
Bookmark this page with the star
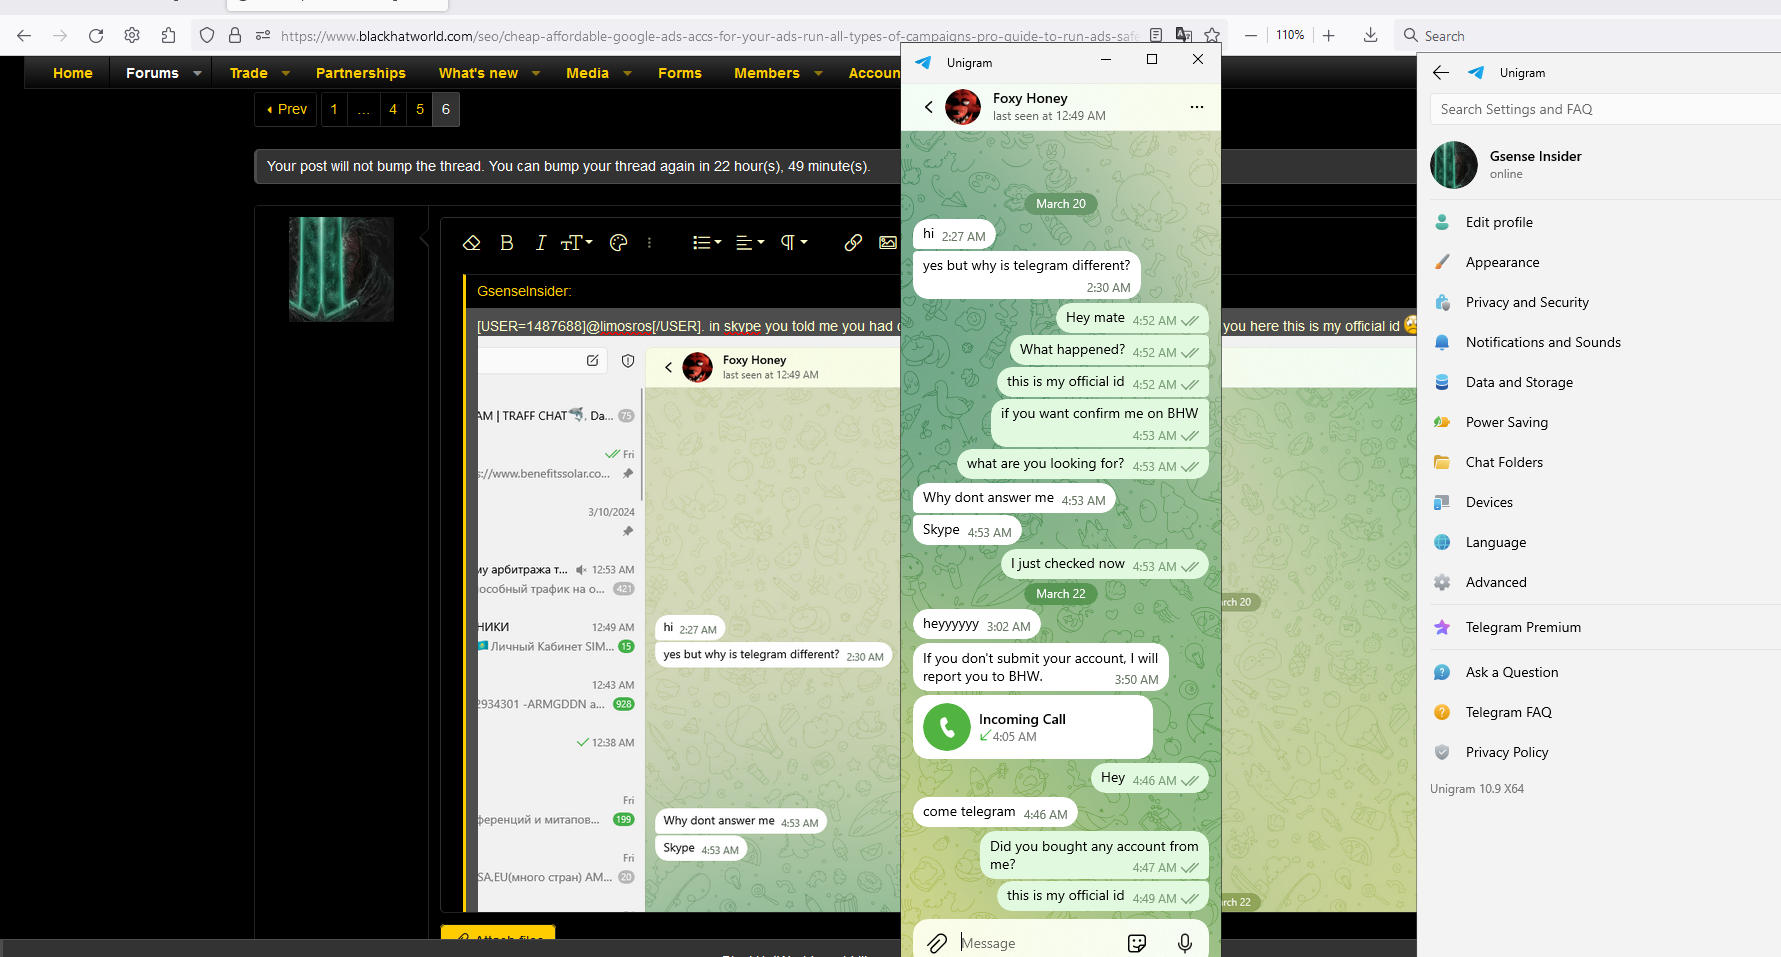click(1212, 35)
